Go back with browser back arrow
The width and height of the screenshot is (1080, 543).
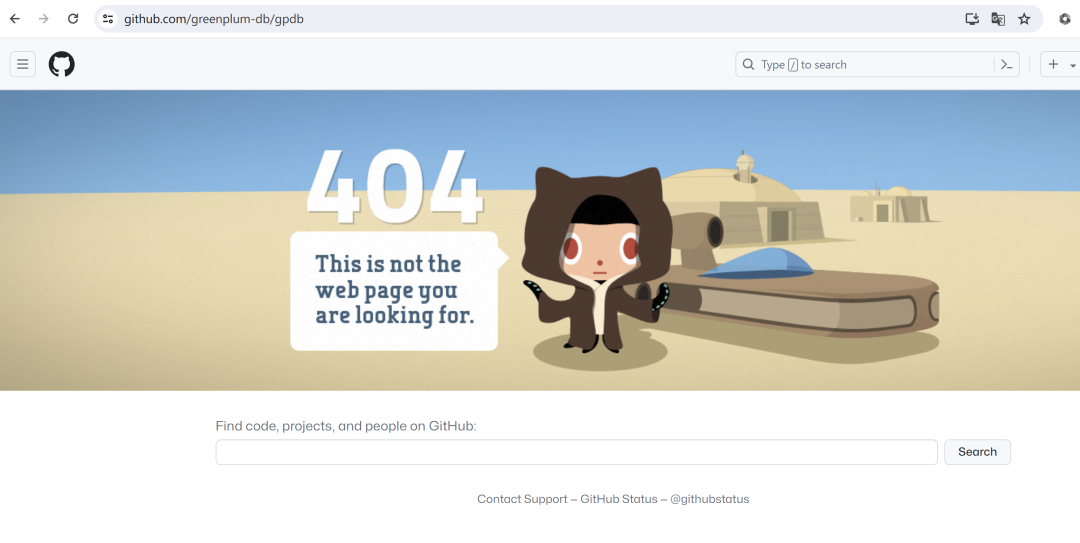pos(14,19)
